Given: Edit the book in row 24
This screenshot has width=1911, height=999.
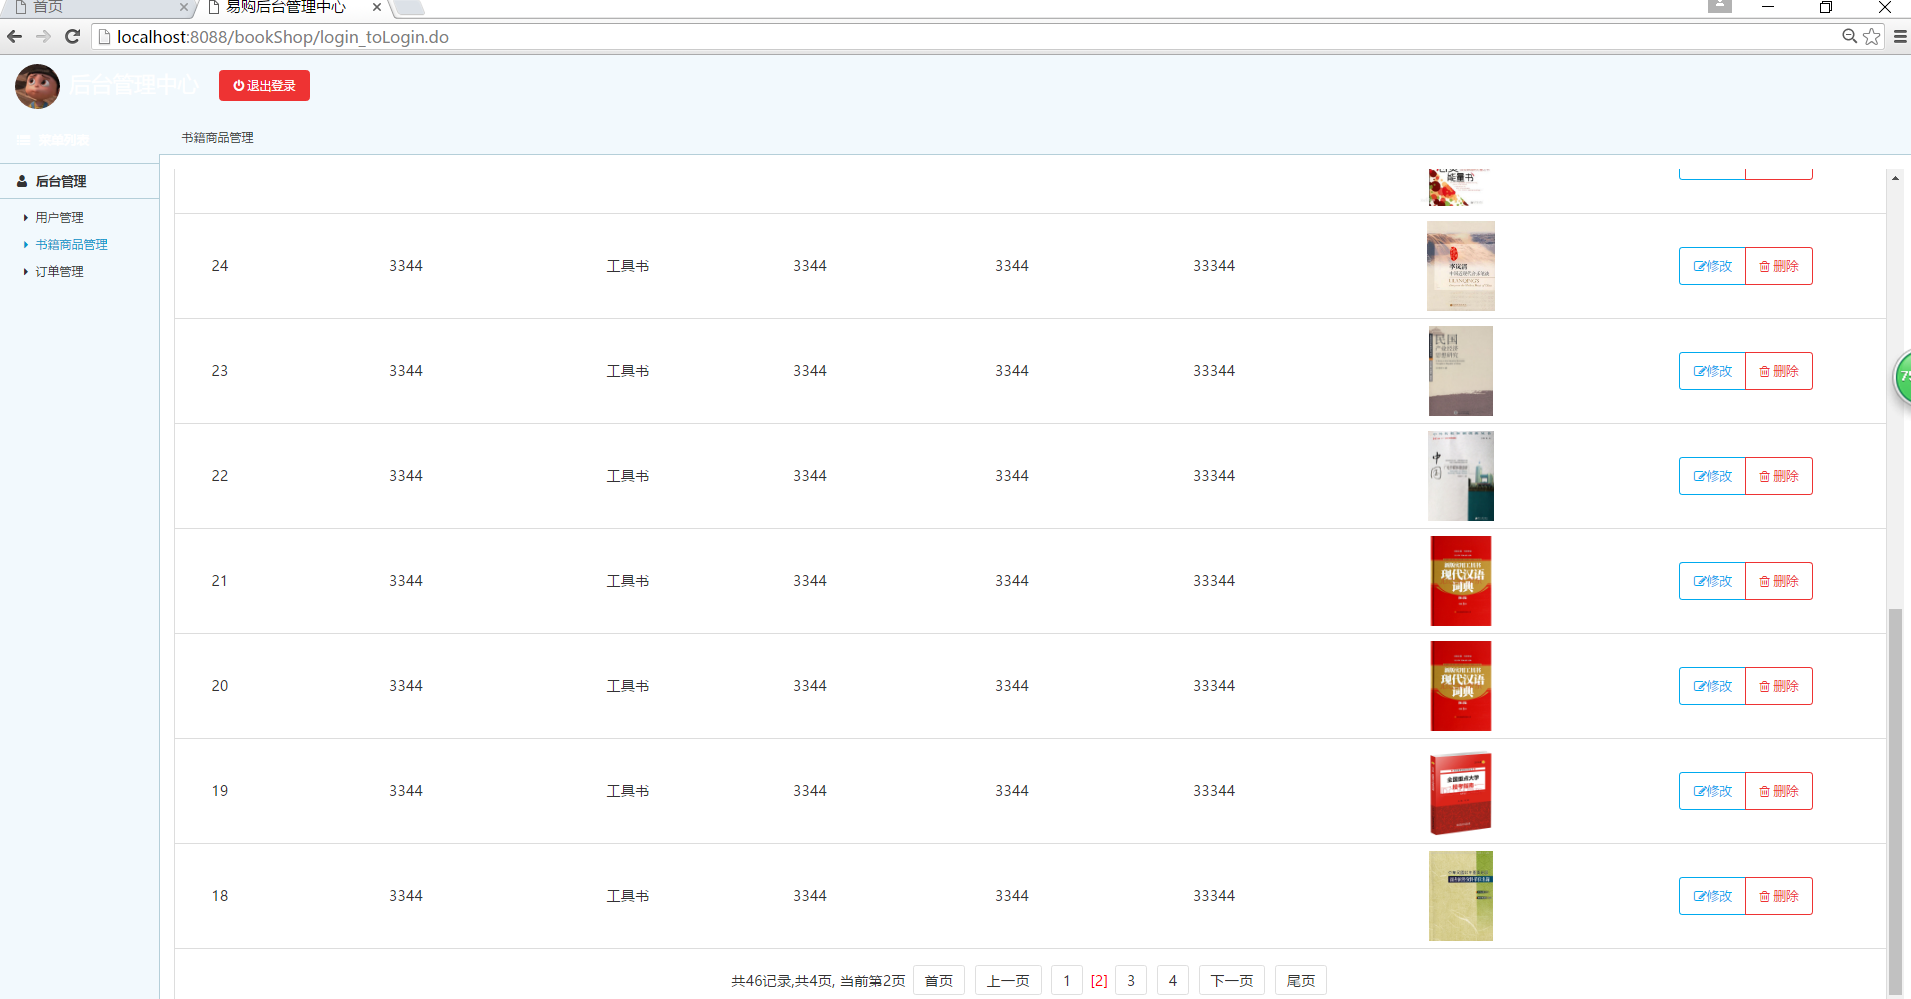Looking at the screenshot, I should (x=1712, y=266).
